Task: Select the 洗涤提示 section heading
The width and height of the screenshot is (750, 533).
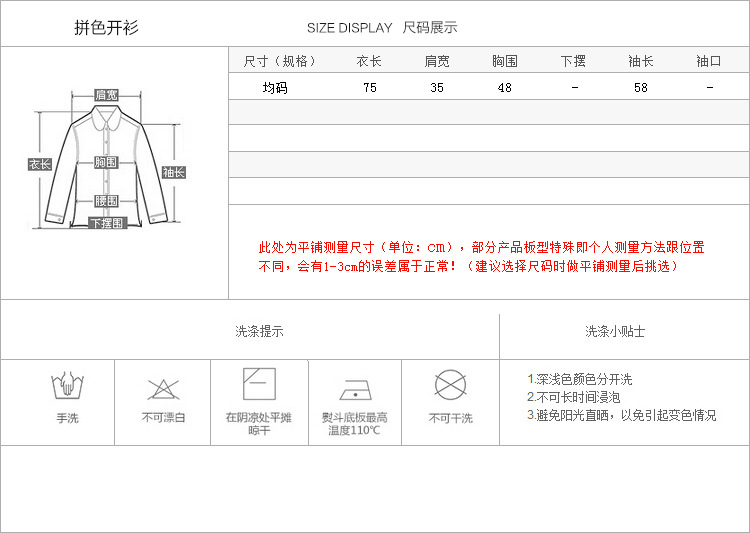Action: (259, 331)
